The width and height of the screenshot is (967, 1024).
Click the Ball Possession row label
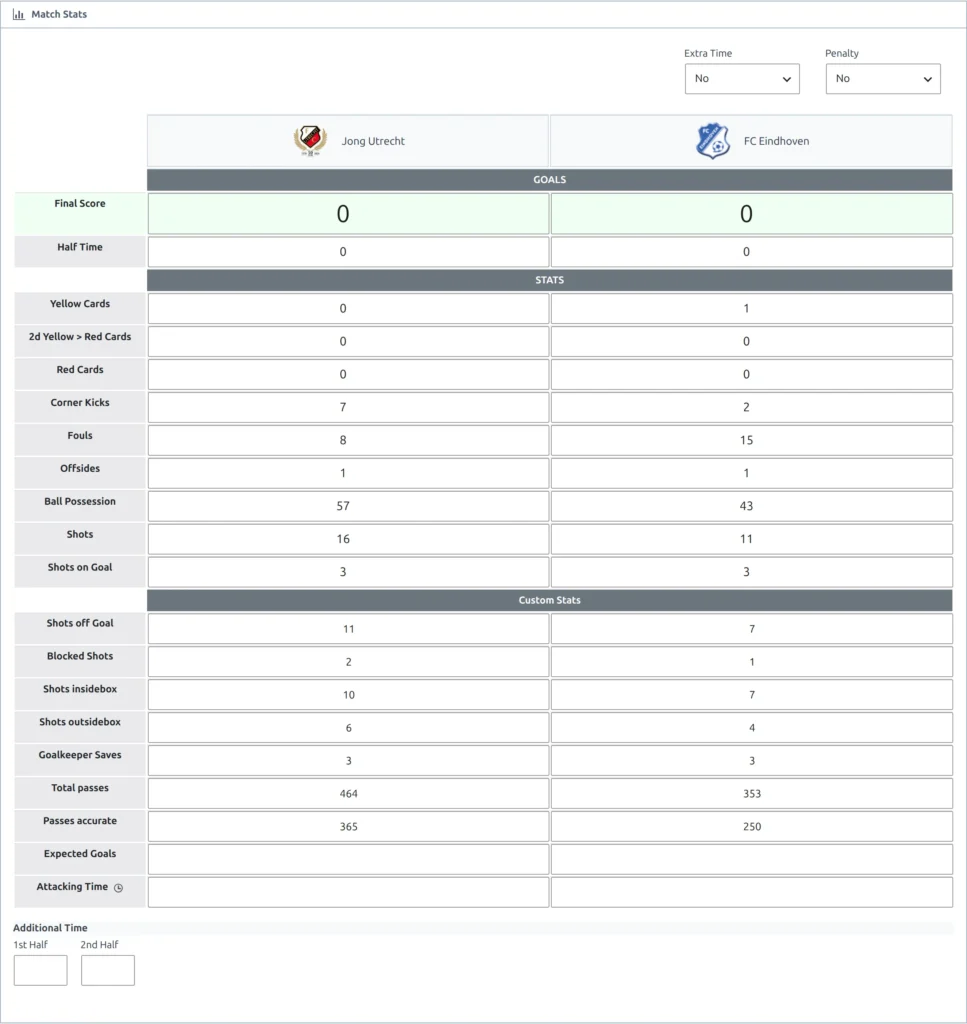coord(80,502)
